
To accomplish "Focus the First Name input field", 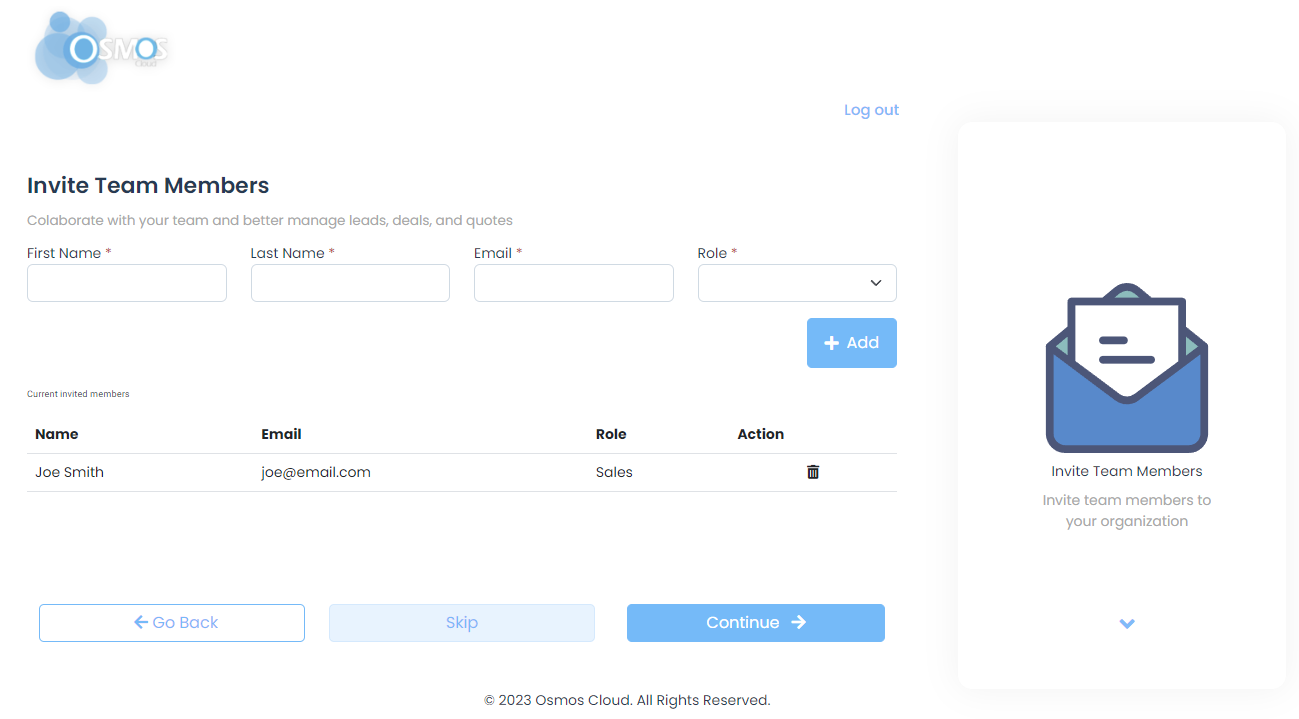I will tap(127, 283).
